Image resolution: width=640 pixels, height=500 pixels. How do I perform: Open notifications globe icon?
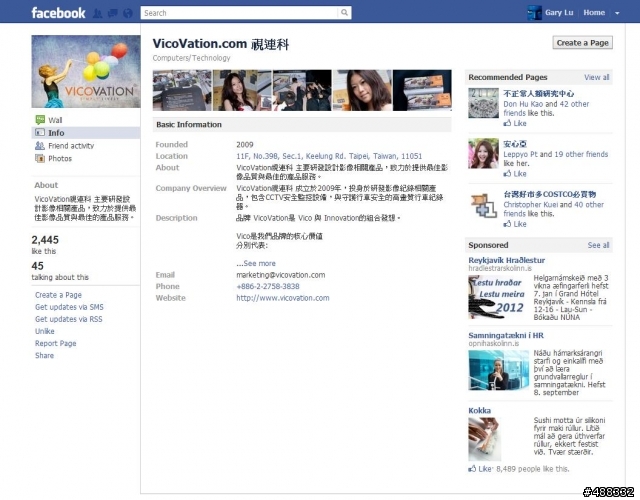[128, 13]
